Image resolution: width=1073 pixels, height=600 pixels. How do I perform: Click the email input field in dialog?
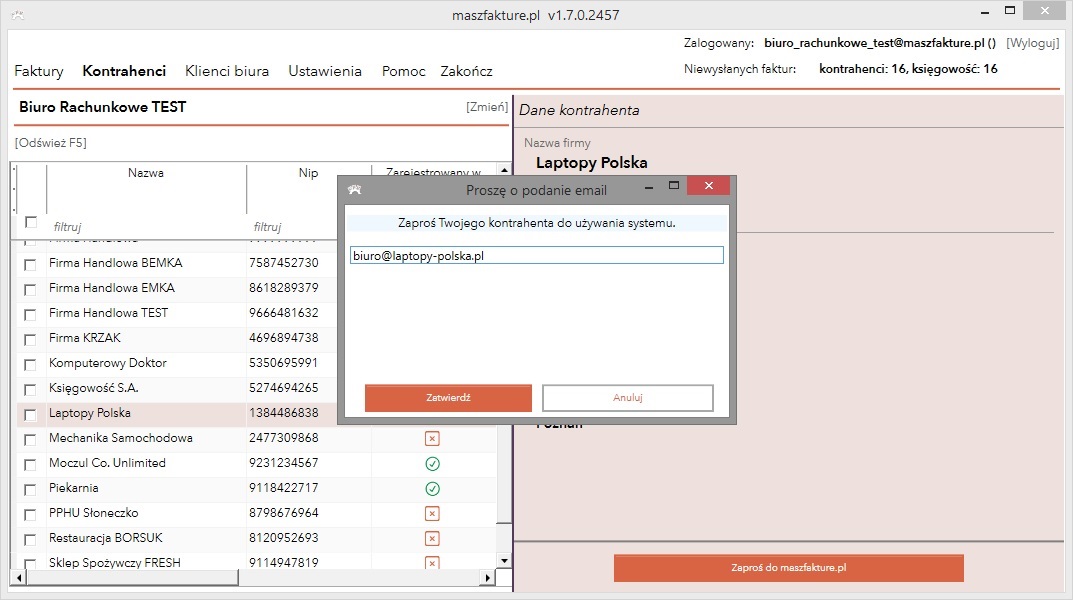[x=536, y=255]
